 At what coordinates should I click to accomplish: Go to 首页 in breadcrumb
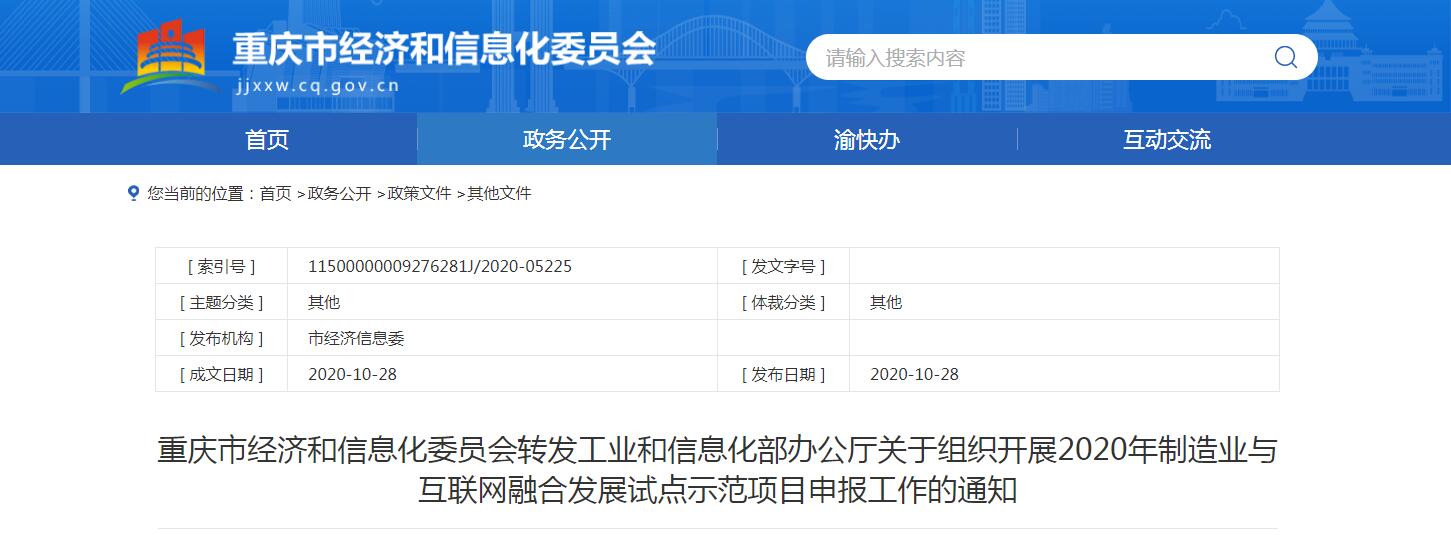click(x=276, y=194)
